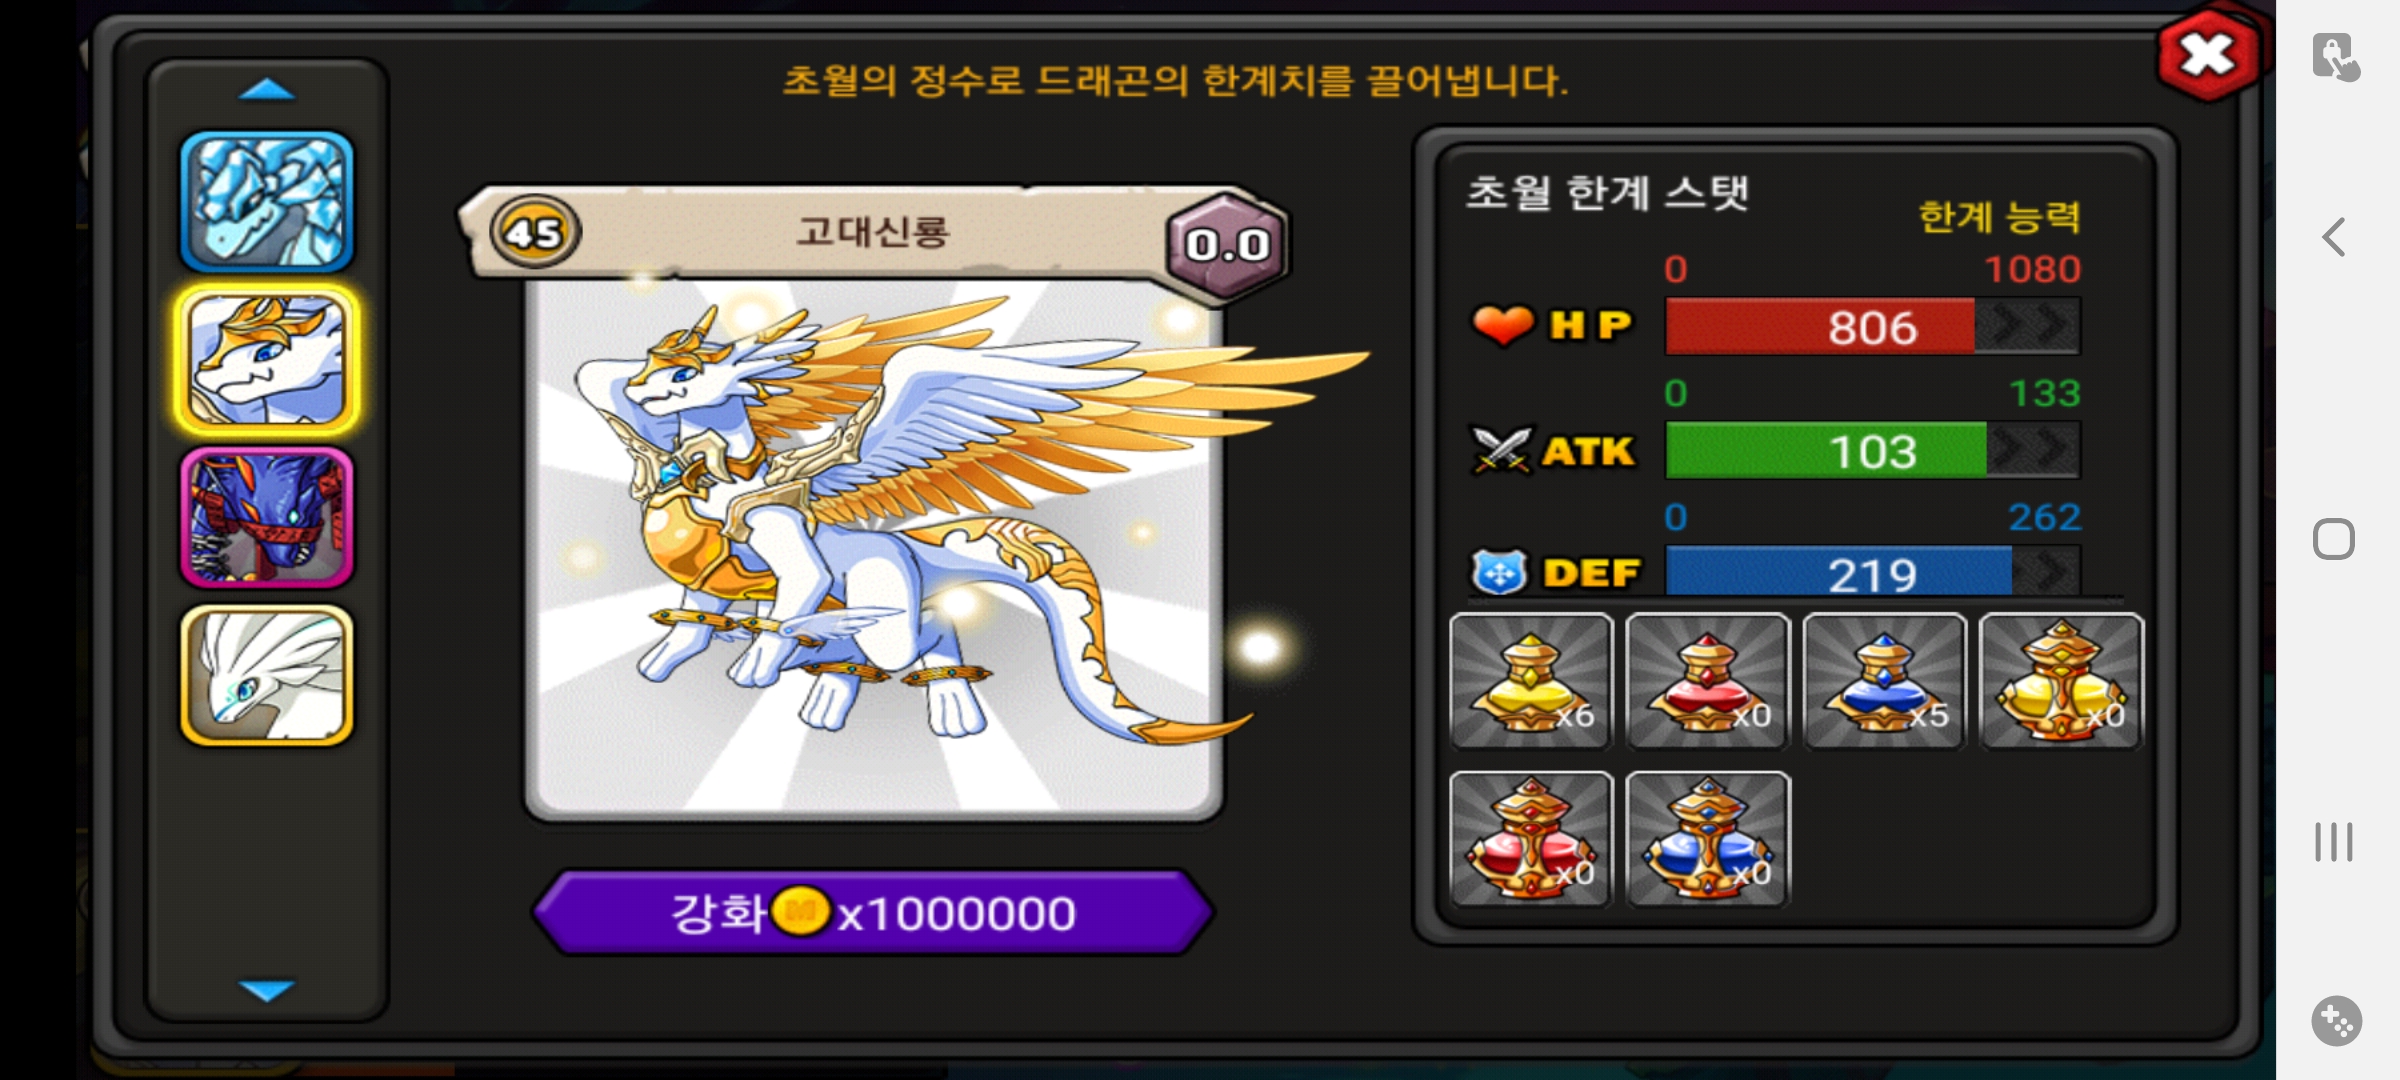Click the green ATK bar showing 103
Screen dimensions: 2400x1080
1873,450
